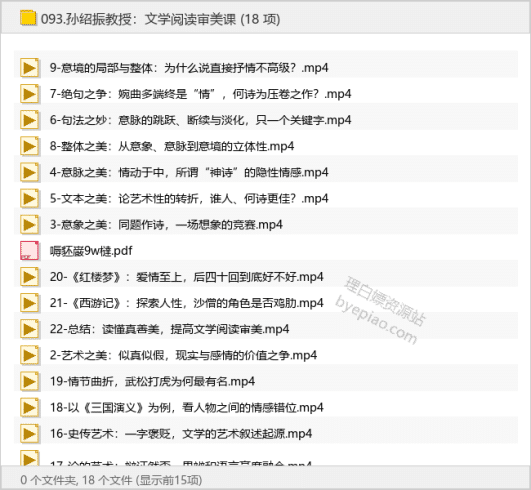Select the PDF file name ending 9w.pdf
The width and height of the screenshot is (531, 490).
(91, 251)
